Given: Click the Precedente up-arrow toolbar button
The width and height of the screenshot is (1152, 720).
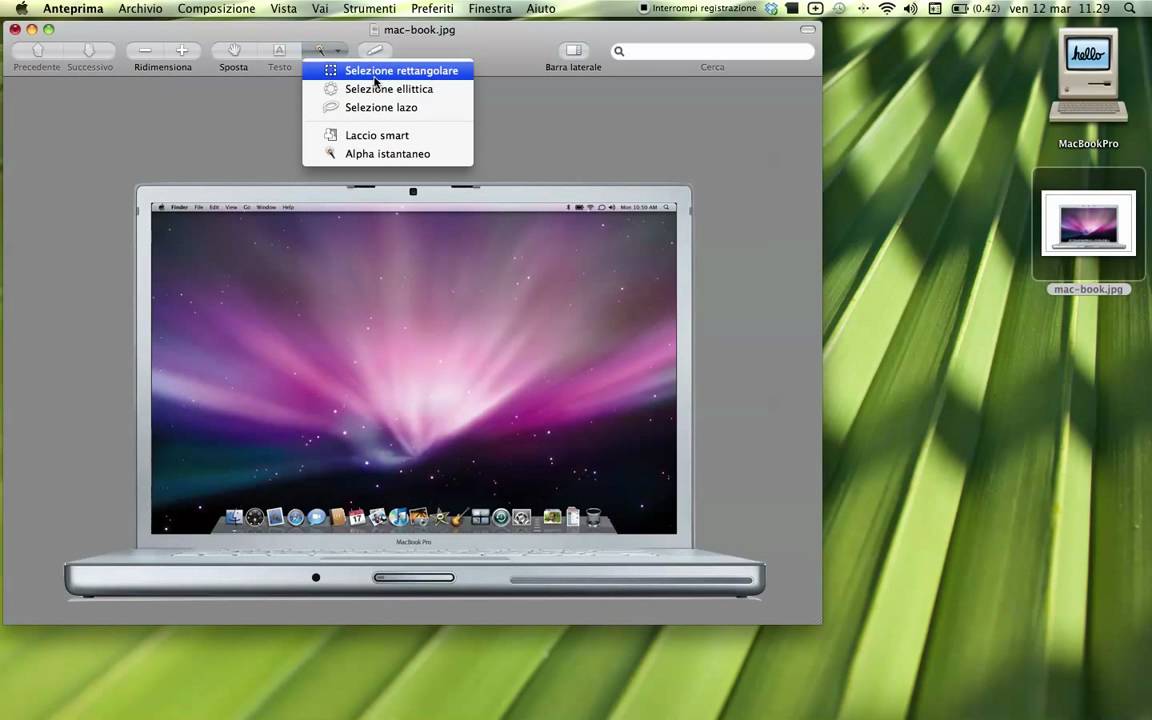Looking at the screenshot, I should click(x=37, y=50).
